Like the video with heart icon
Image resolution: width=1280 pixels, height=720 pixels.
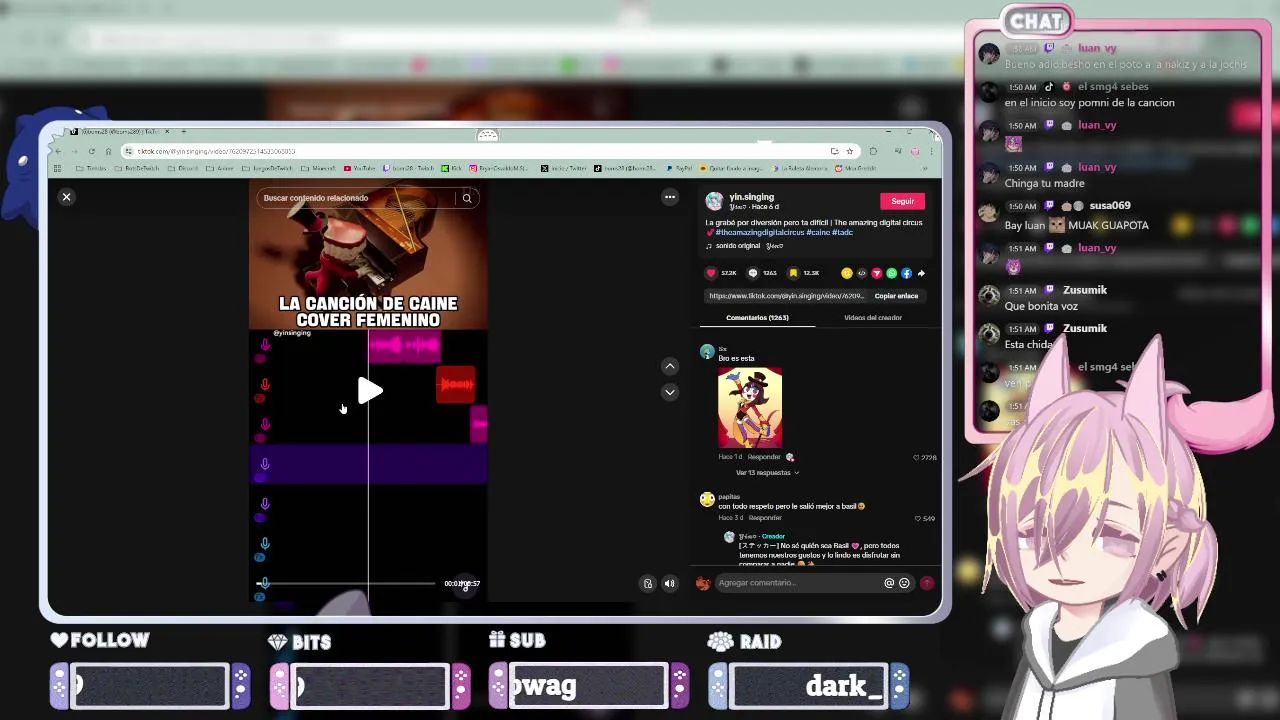click(712, 273)
